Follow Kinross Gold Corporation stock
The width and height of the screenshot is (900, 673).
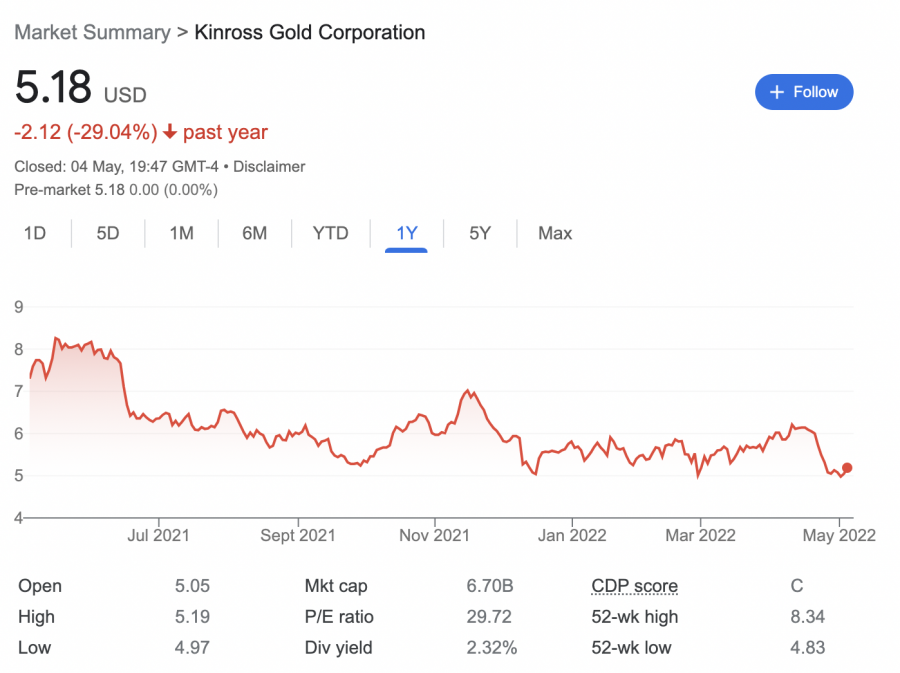(x=804, y=92)
